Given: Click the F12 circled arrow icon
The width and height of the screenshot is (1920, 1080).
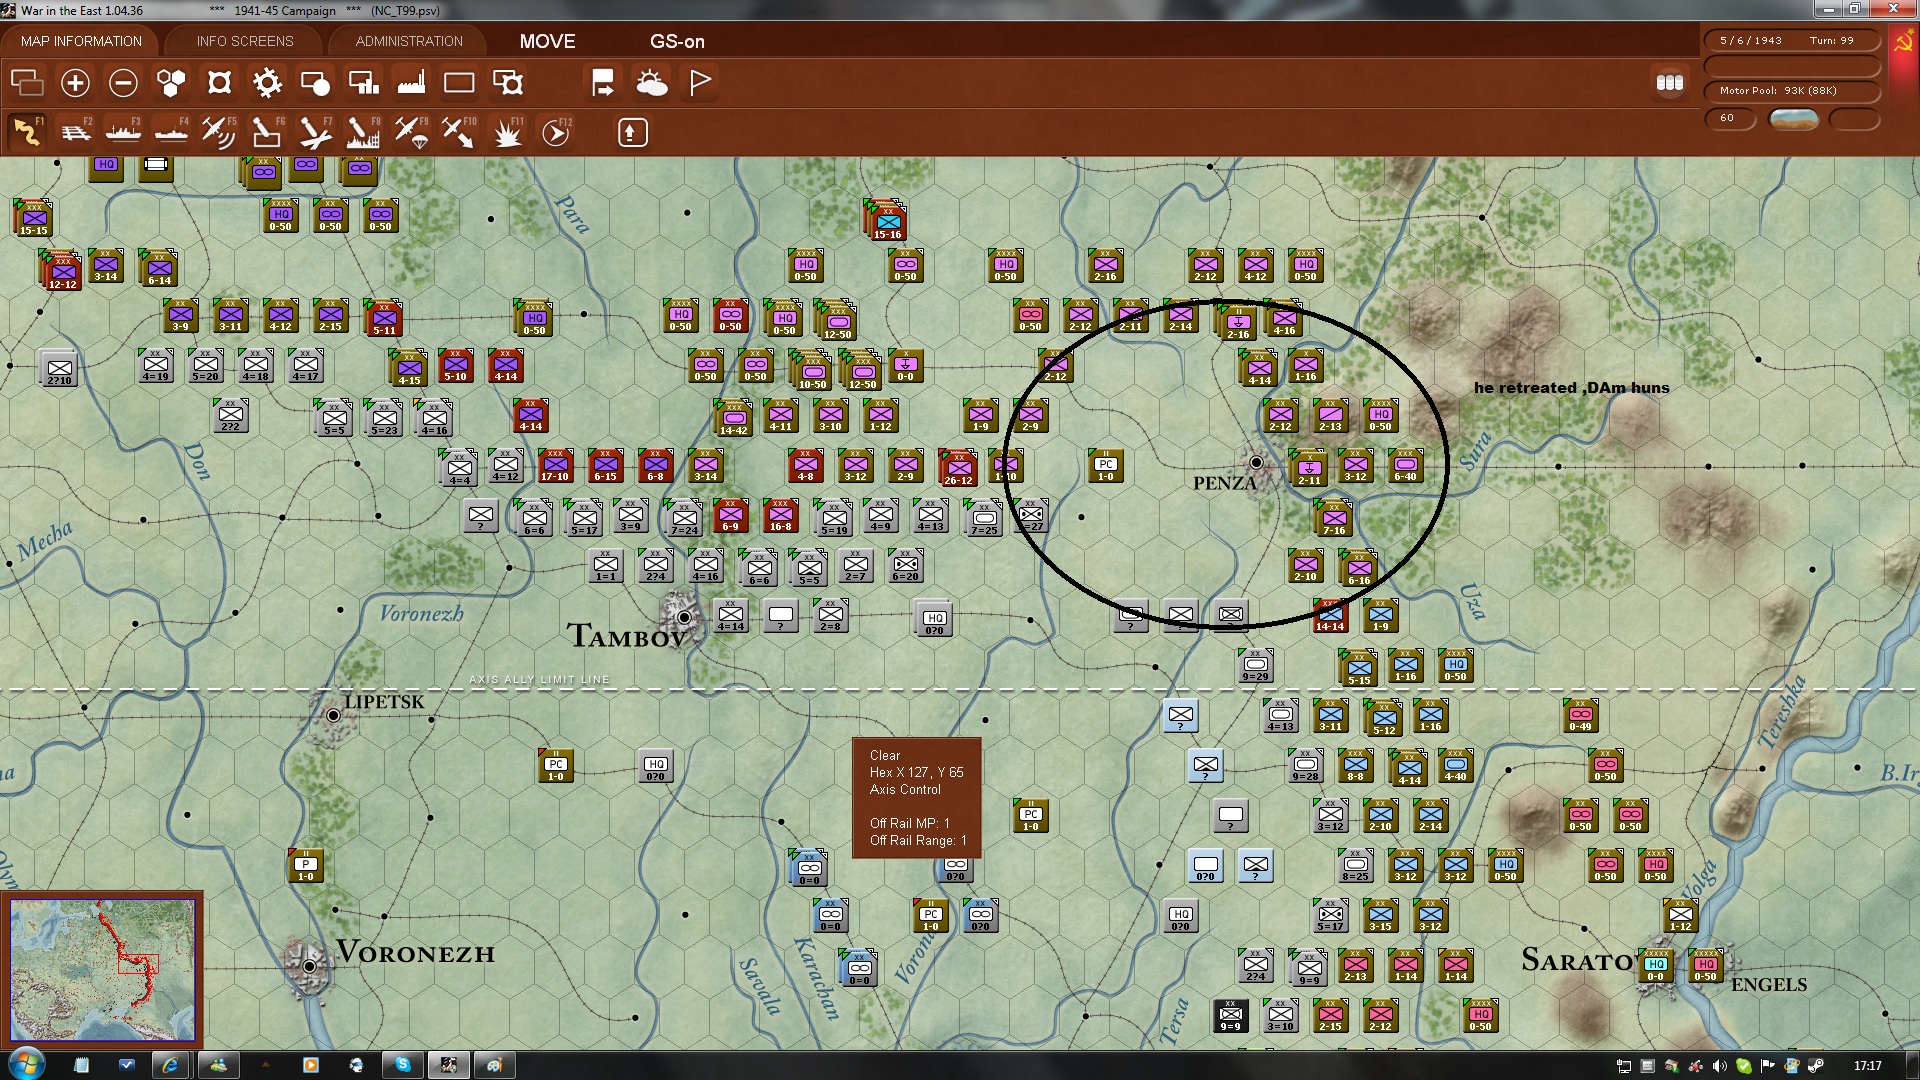Looking at the screenshot, I should tap(556, 132).
